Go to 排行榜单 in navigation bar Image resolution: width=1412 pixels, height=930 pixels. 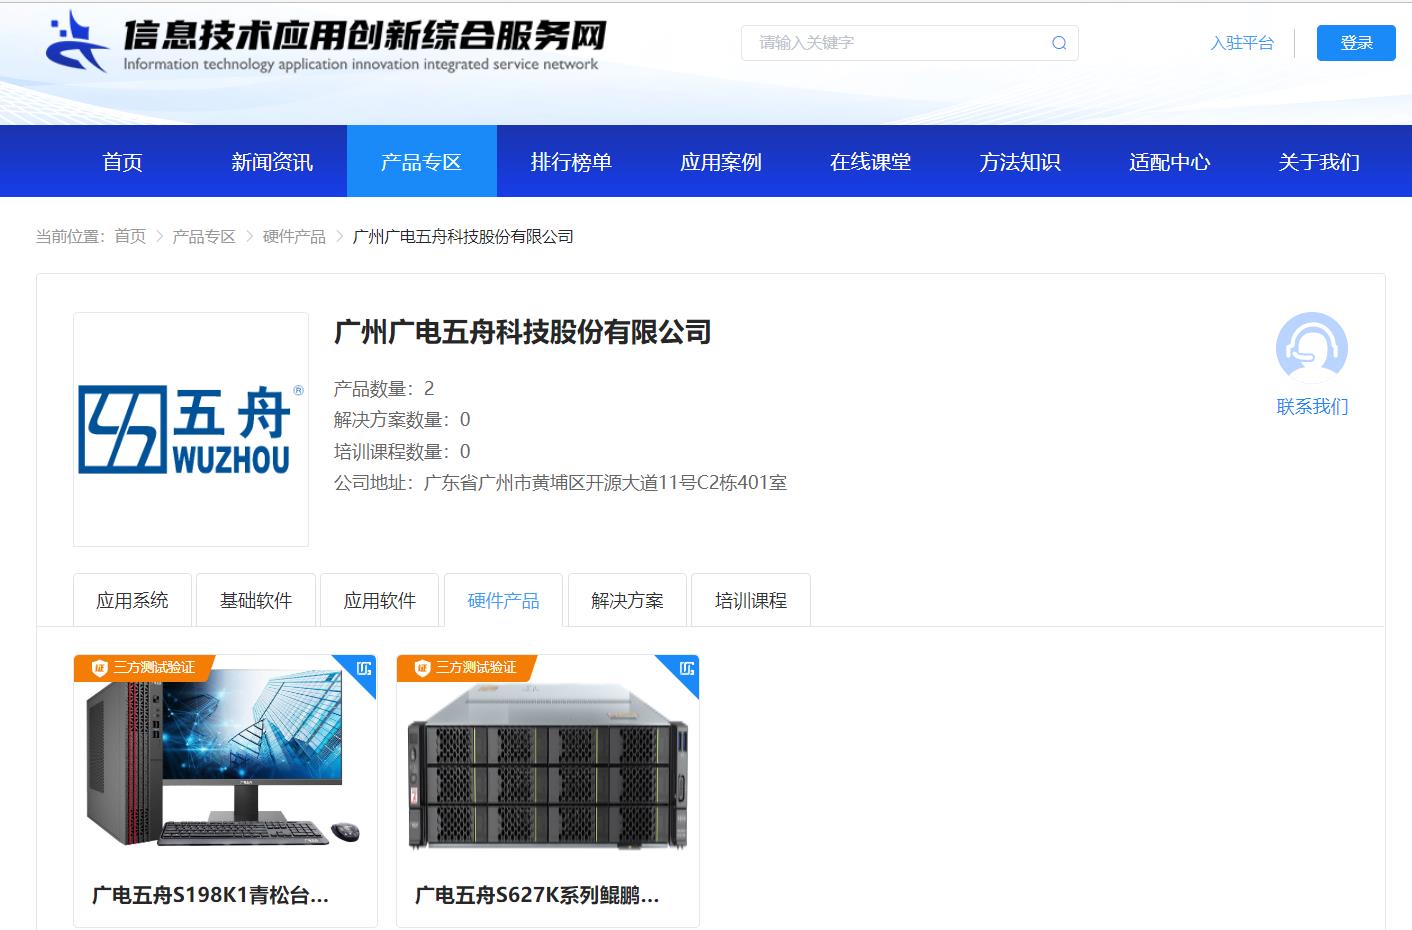(x=571, y=162)
